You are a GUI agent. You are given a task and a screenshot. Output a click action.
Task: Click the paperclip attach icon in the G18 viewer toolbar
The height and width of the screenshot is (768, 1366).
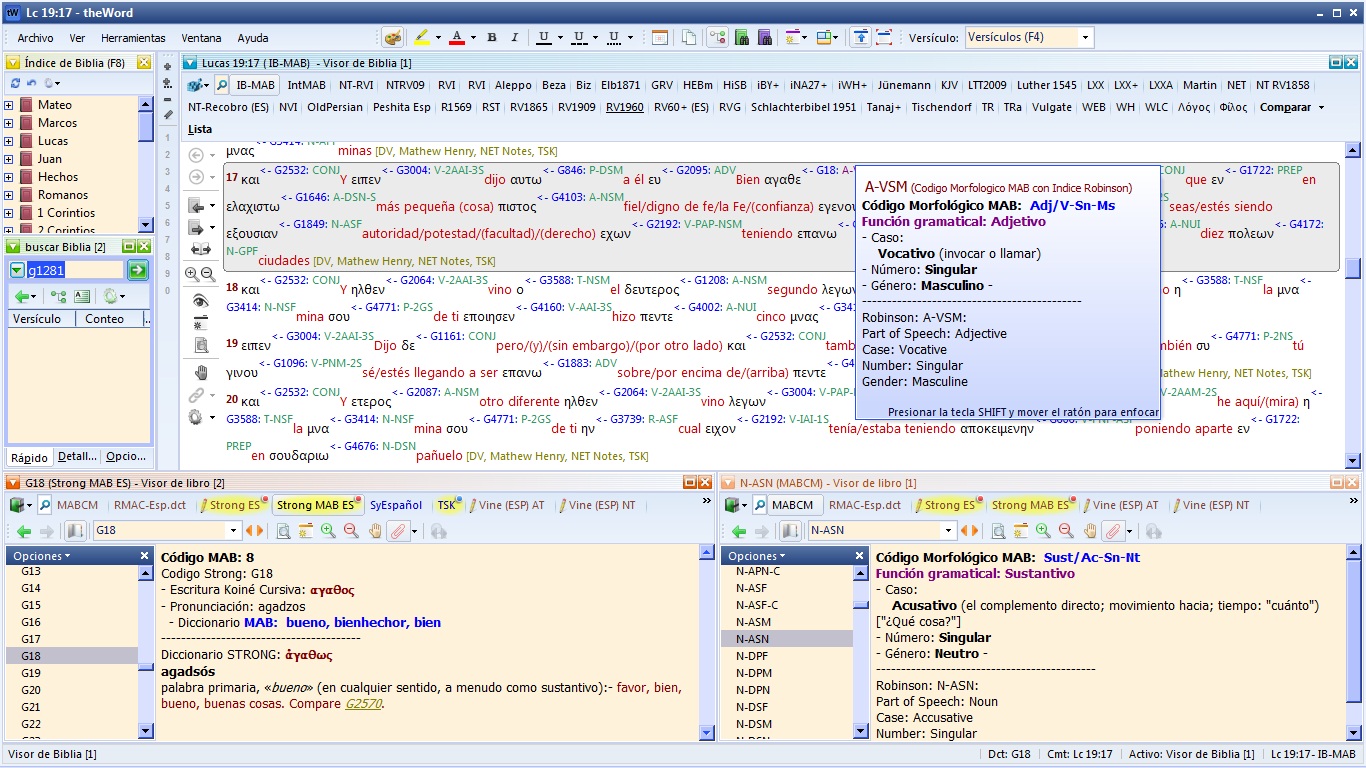point(399,531)
